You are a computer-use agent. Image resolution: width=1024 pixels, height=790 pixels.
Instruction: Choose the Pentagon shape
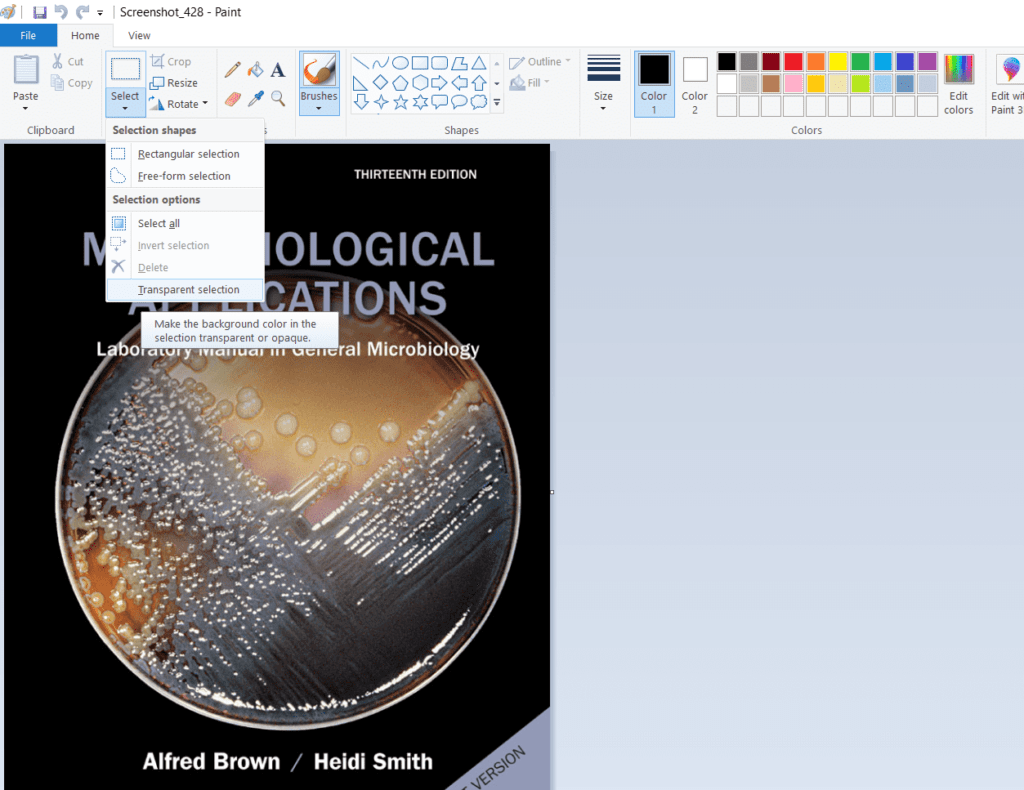pos(400,83)
